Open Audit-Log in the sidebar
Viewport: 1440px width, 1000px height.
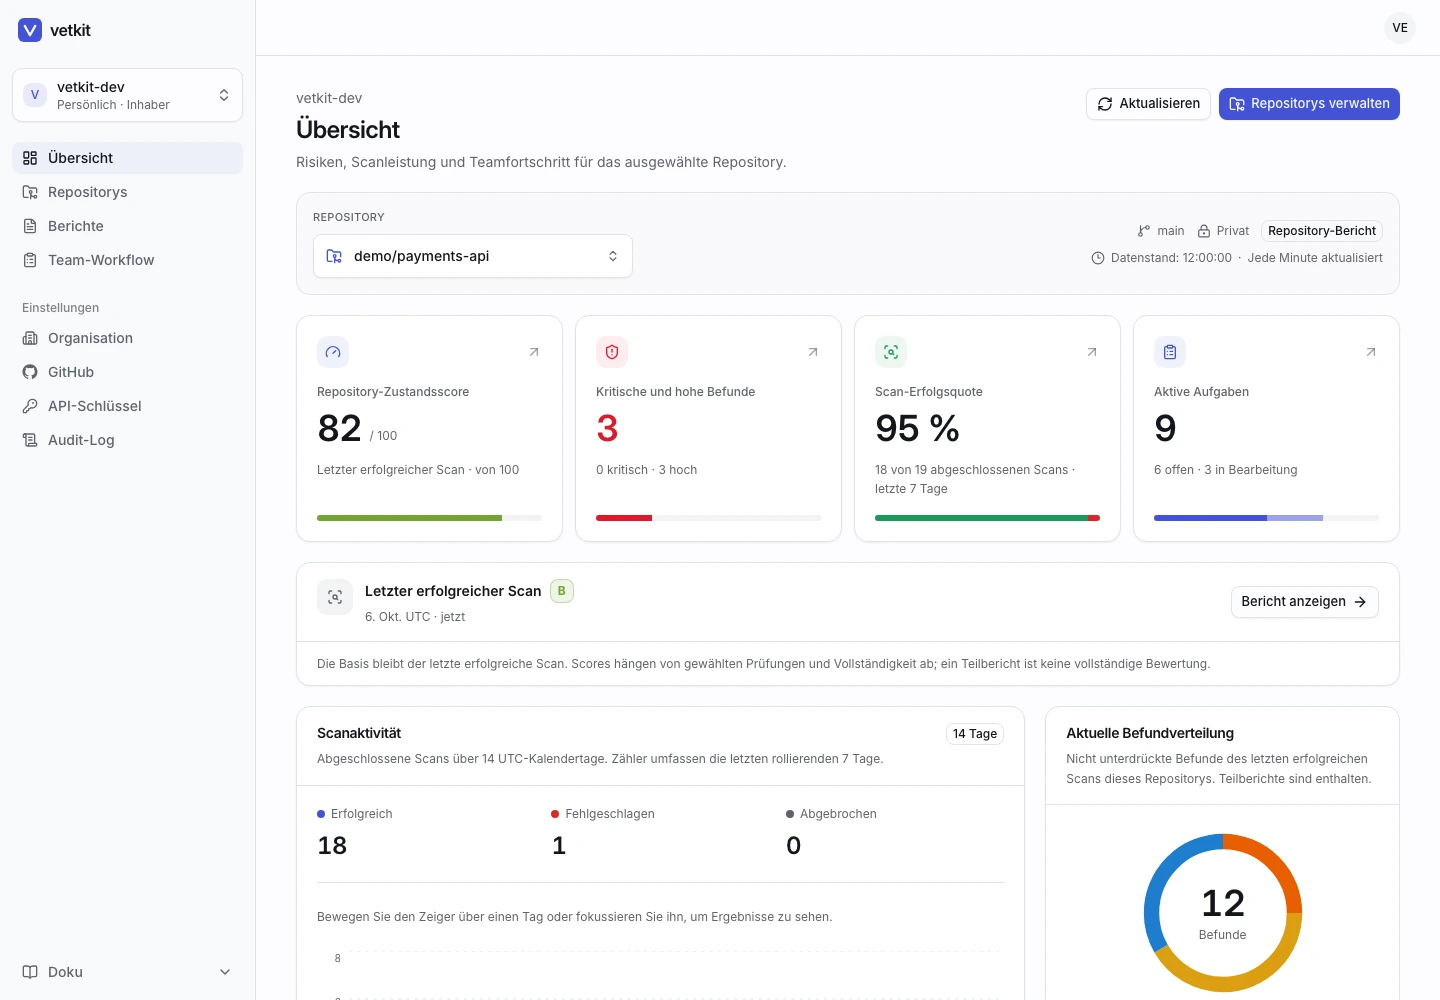click(128, 440)
